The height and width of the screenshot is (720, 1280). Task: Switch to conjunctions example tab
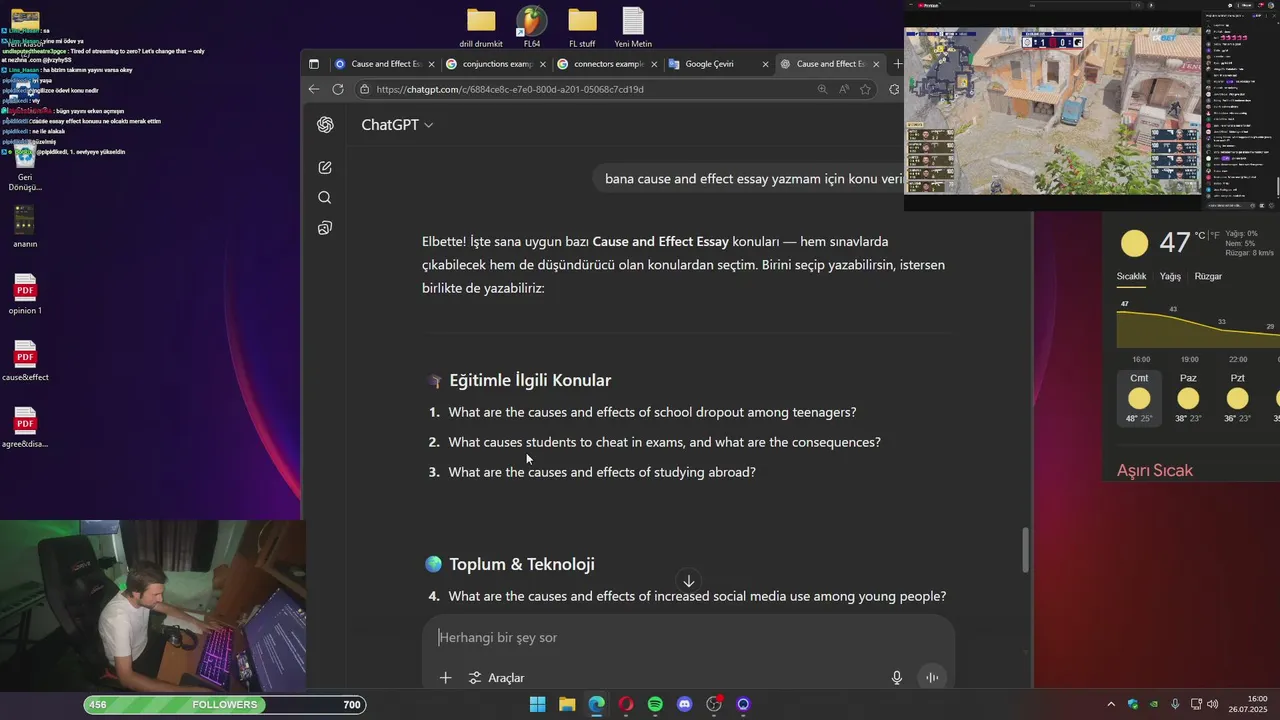[x=496, y=64]
